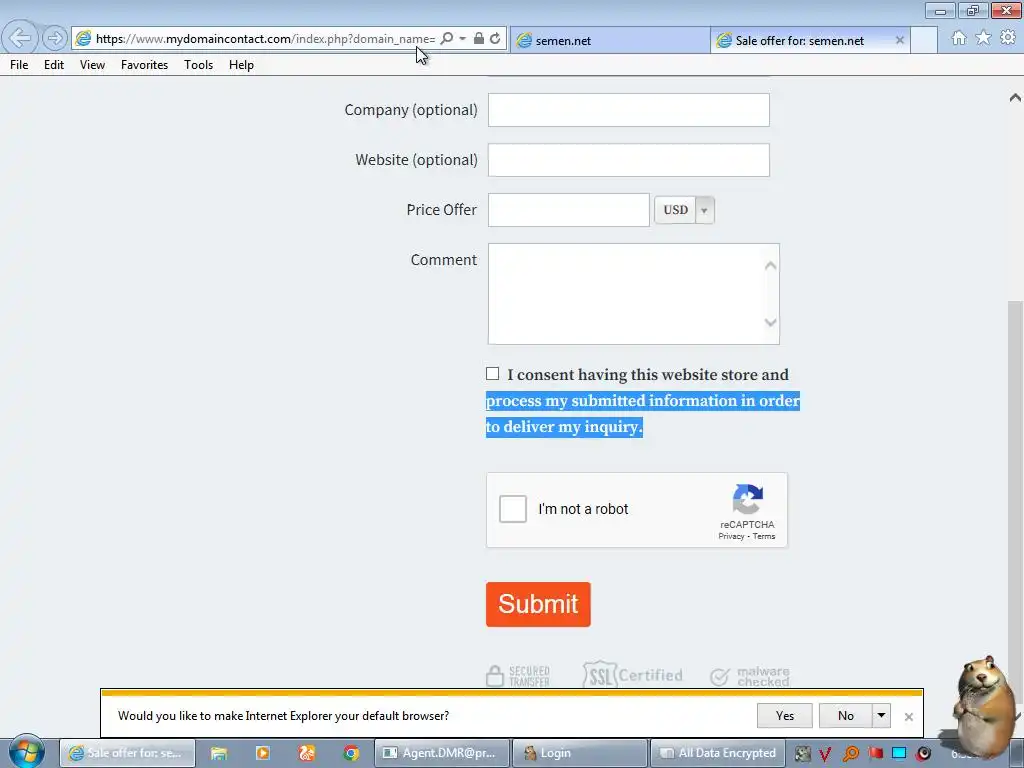This screenshot has height=768, width=1024.
Task: Click the orange Submit button
Action: (x=538, y=604)
